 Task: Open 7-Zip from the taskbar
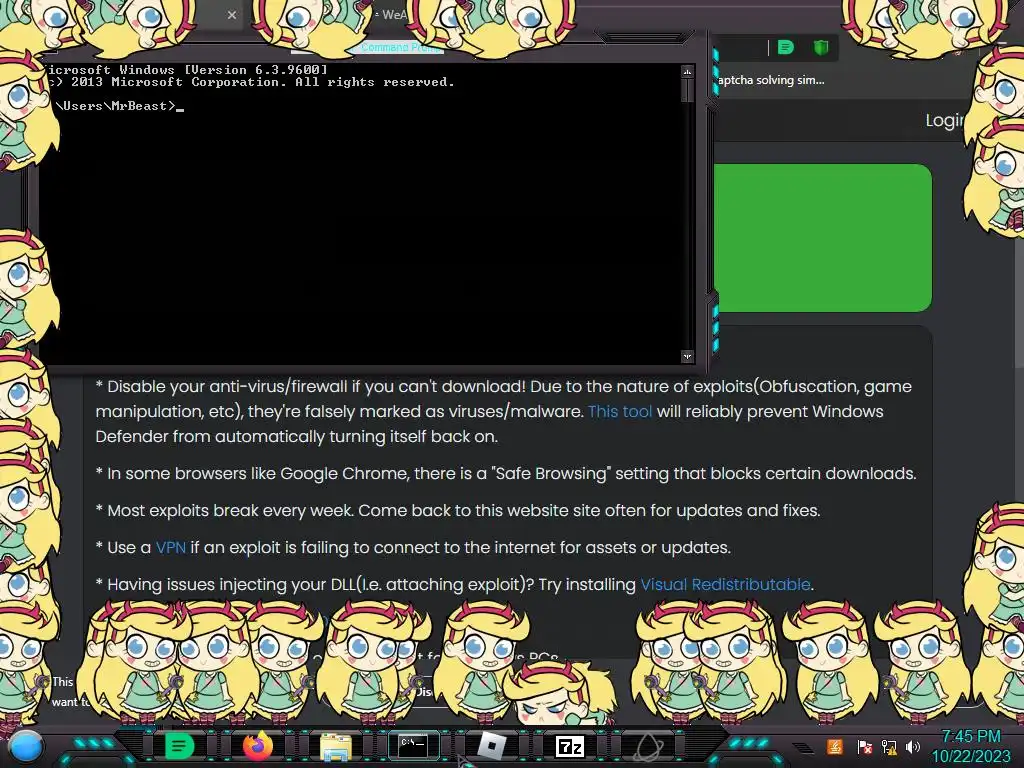click(x=569, y=746)
